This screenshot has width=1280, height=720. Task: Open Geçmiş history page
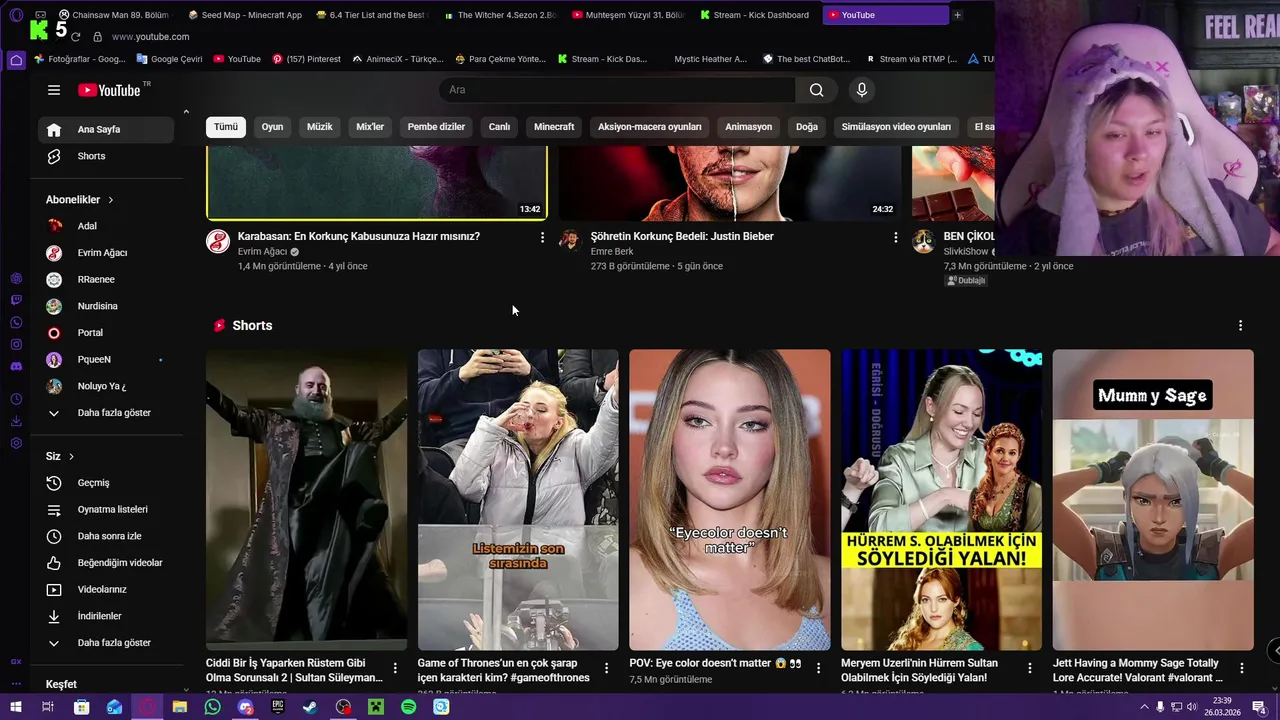pyautogui.click(x=106, y=483)
